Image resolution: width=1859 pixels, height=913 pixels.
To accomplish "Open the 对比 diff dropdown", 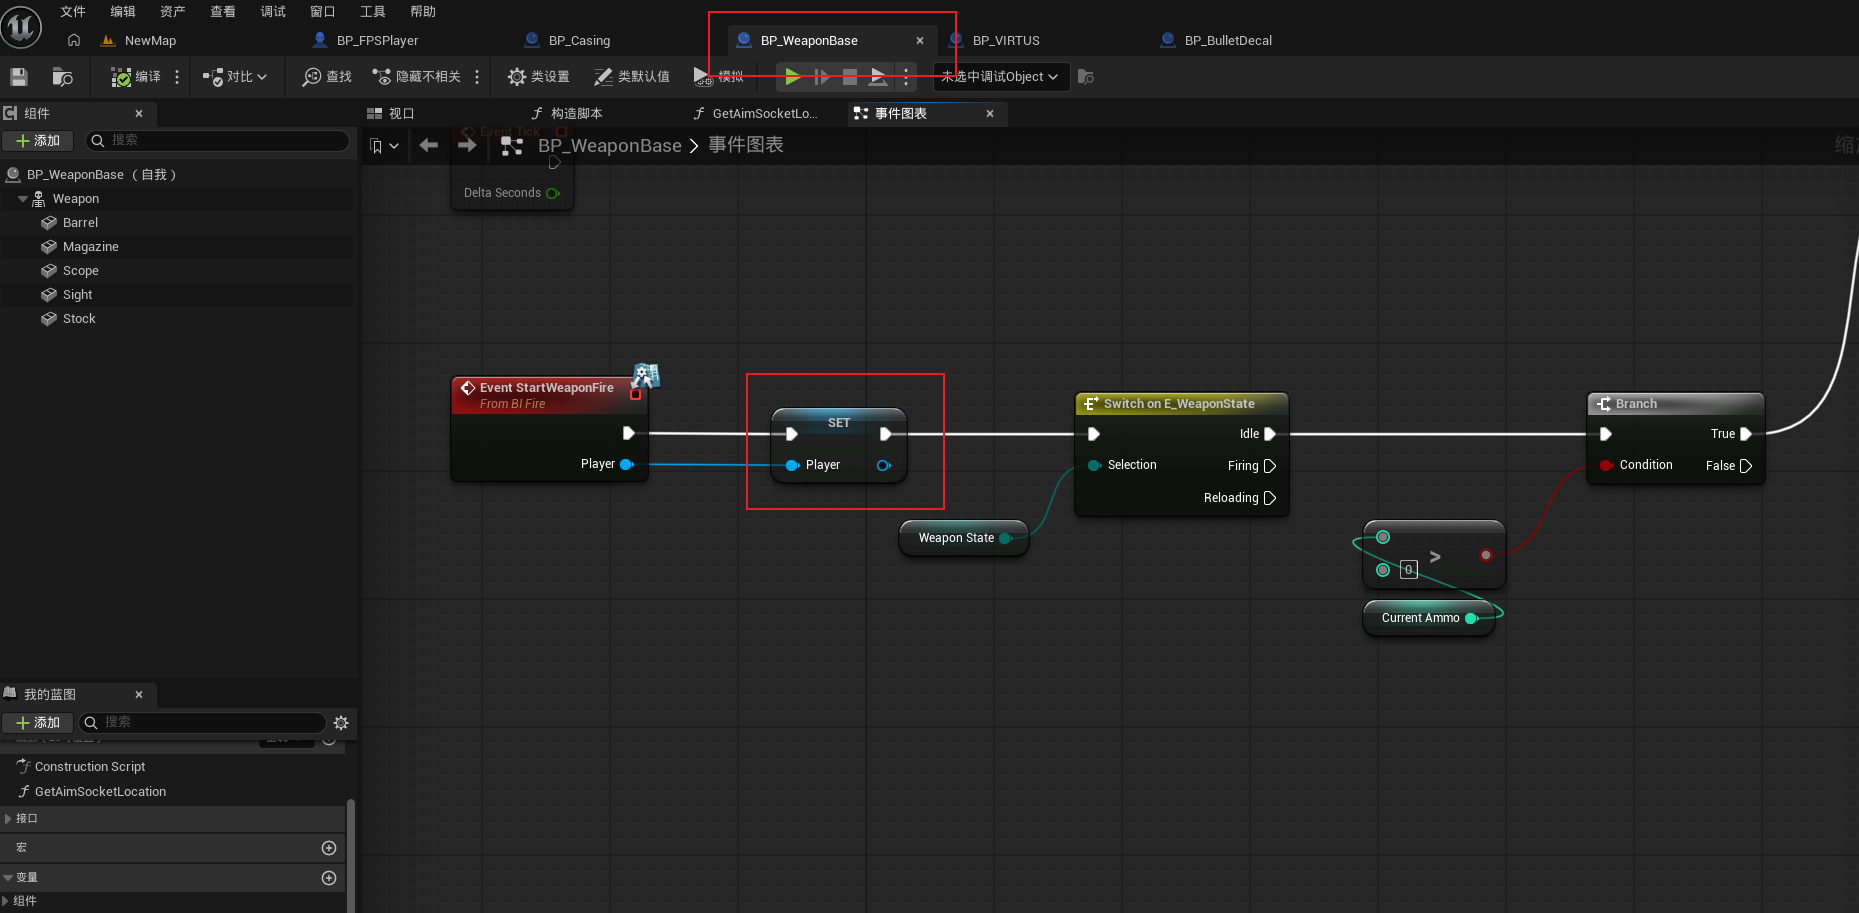I will (235, 77).
